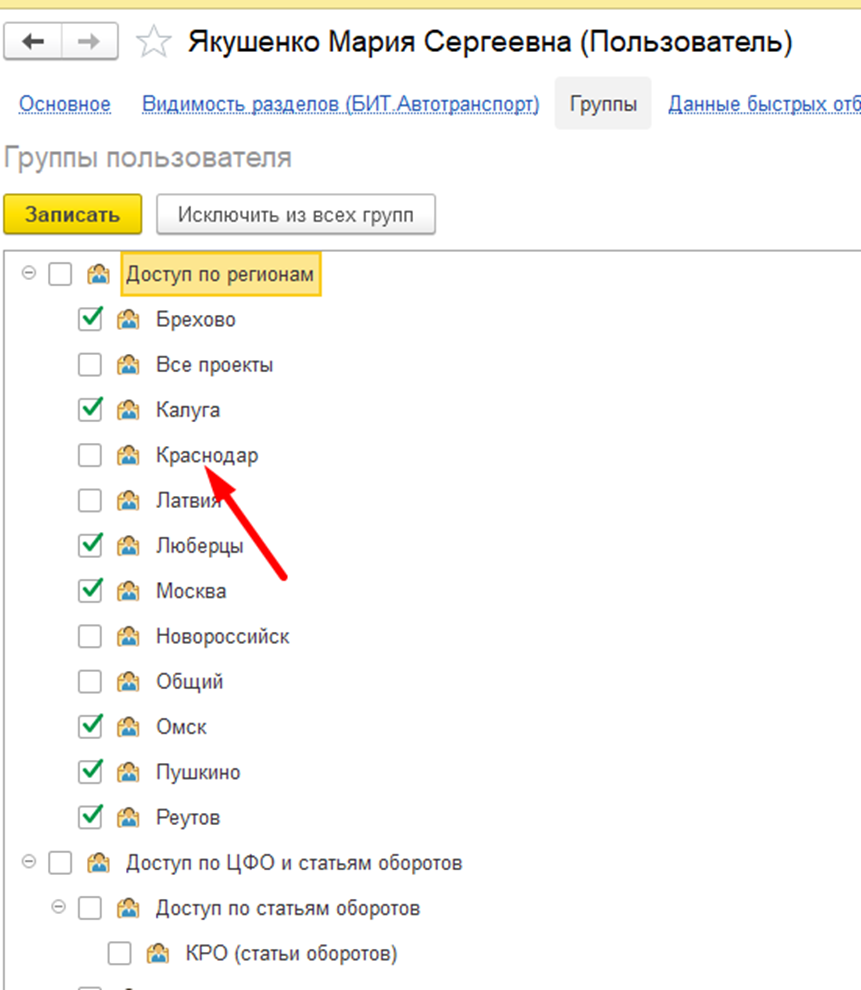Collapse the Доступ по регионам tree node

click(x=29, y=273)
